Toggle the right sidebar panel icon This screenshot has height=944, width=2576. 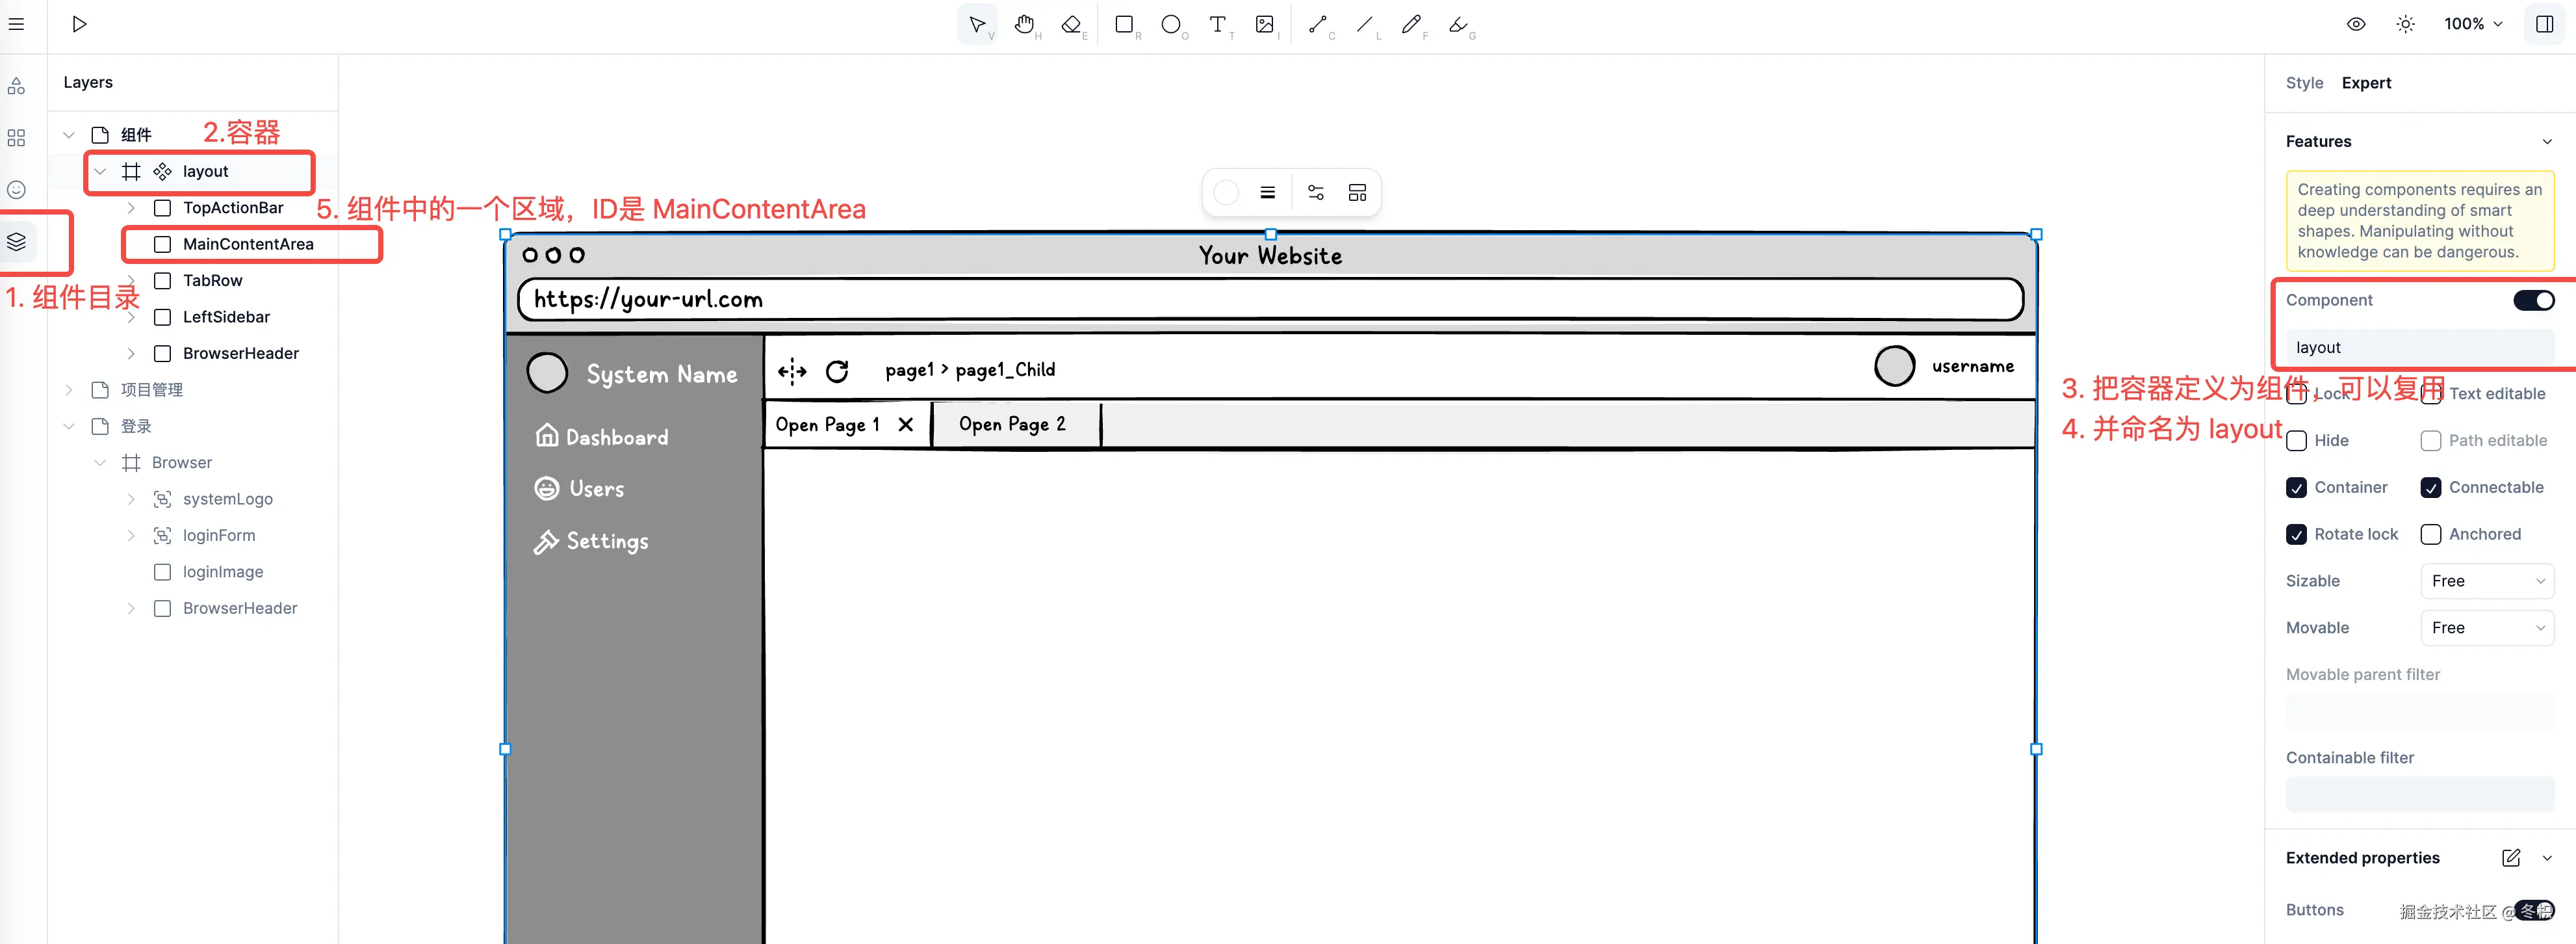[x=2545, y=24]
